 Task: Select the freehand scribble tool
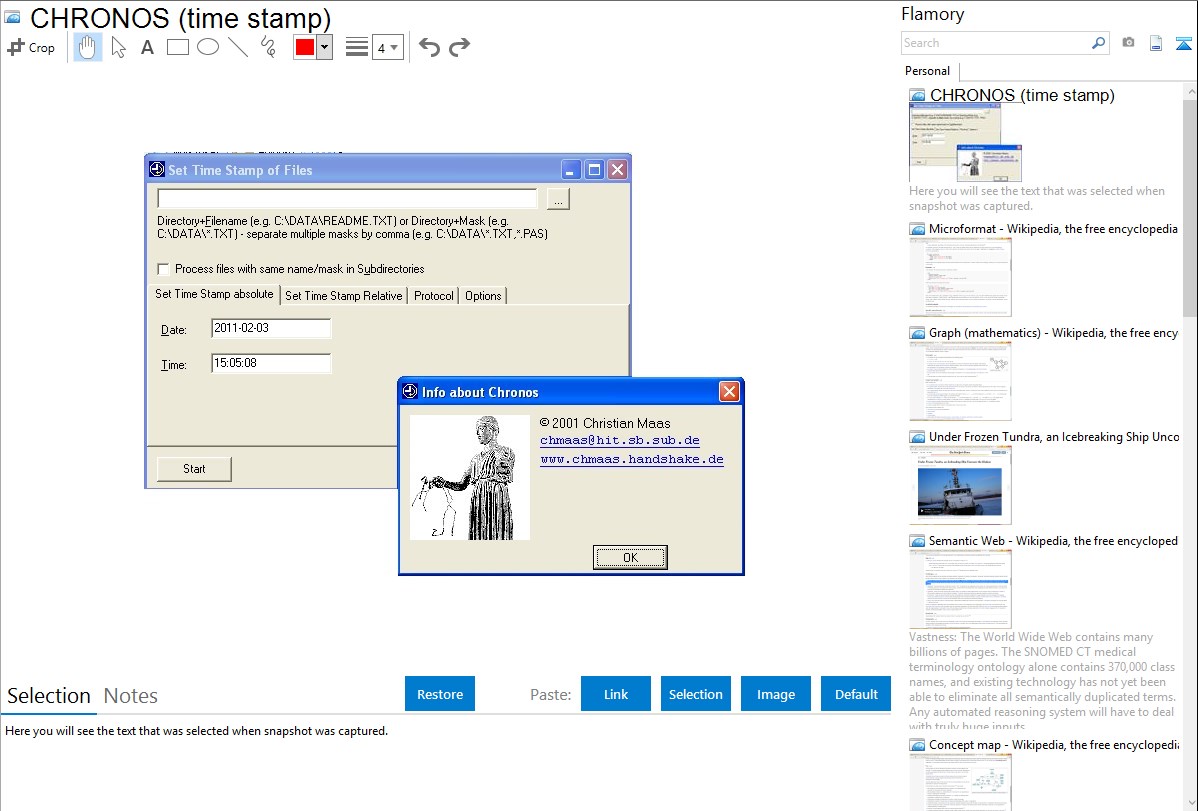[x=268, y=47]
